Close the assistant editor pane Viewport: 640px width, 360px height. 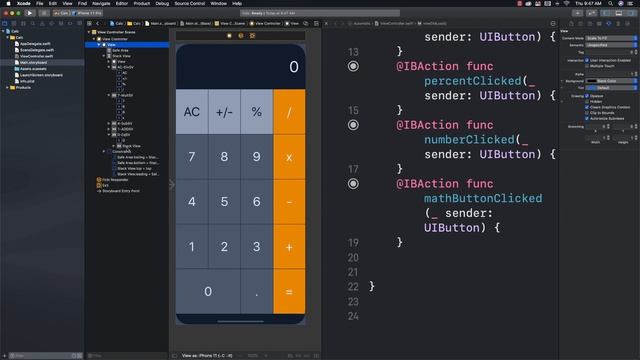[x=326, y=24]
